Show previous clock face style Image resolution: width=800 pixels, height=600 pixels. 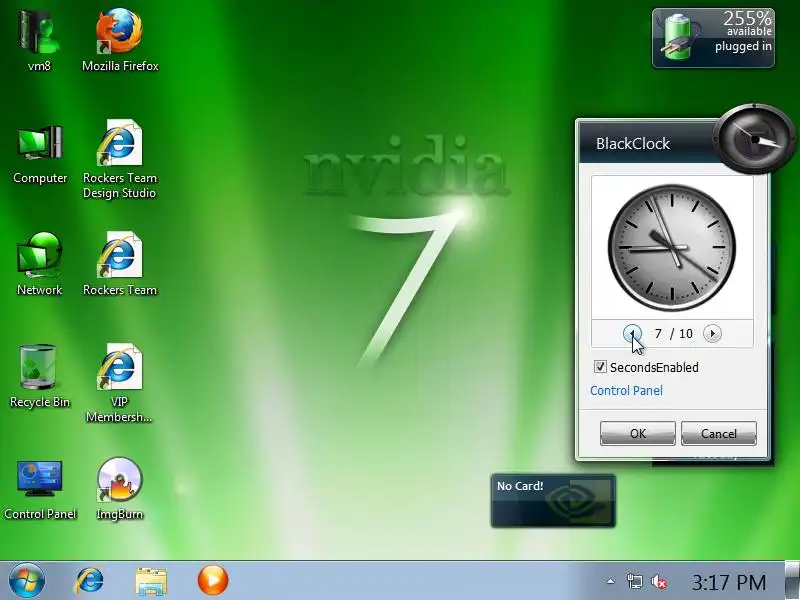coord(632,334)
